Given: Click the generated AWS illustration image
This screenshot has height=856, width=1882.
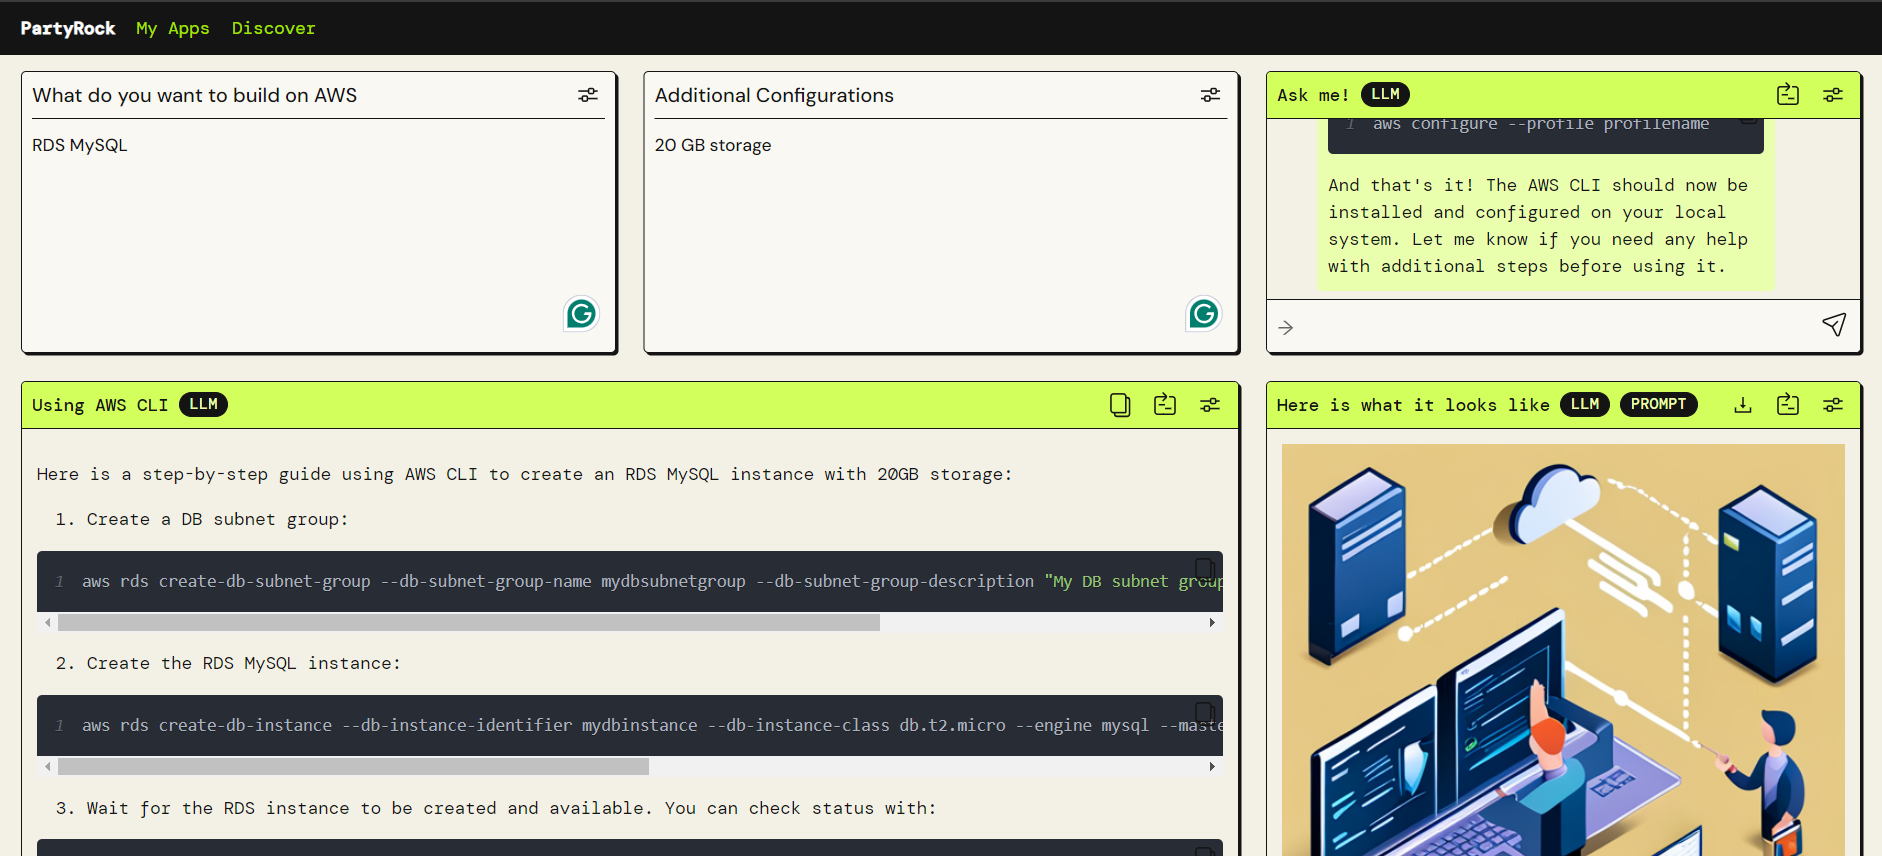Looking at the screenshot, I should 1563,650.
